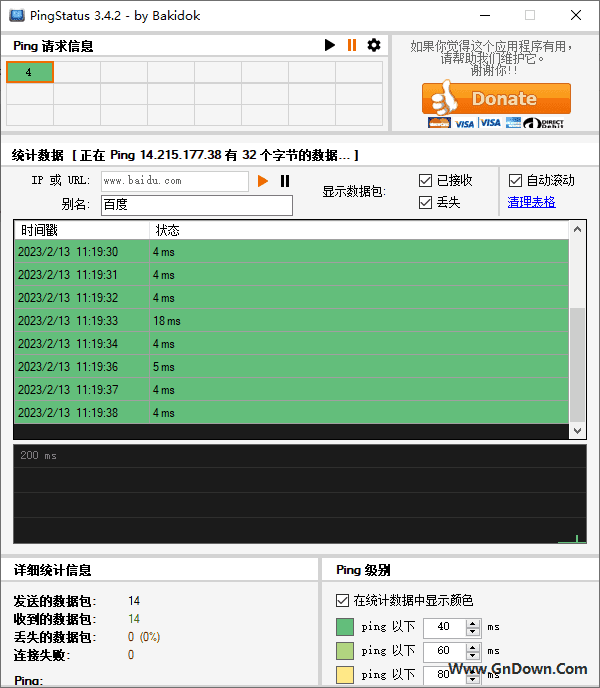Toggle 在统计数据中显示颜色 checkbox

tap(342, 600)
